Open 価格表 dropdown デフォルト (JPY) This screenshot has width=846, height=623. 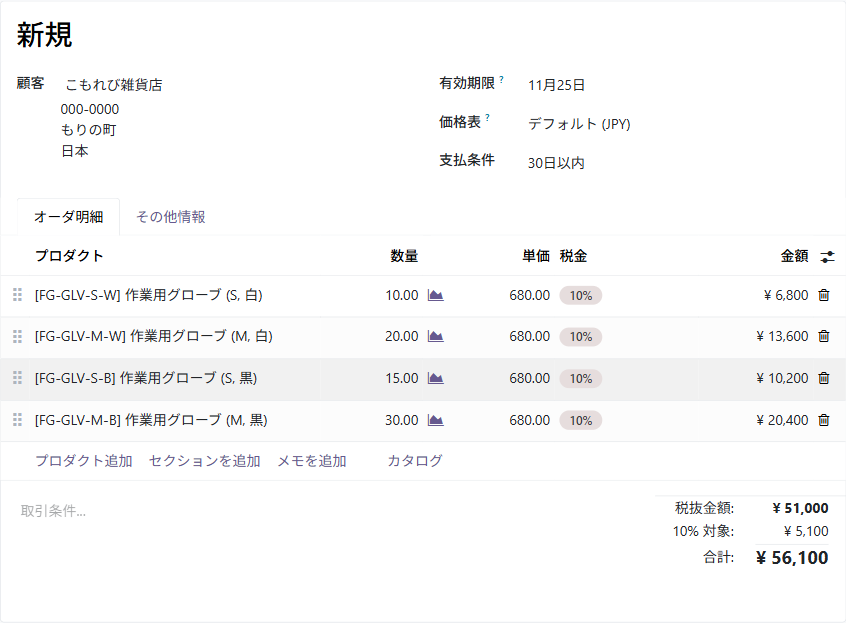point(579,124)
